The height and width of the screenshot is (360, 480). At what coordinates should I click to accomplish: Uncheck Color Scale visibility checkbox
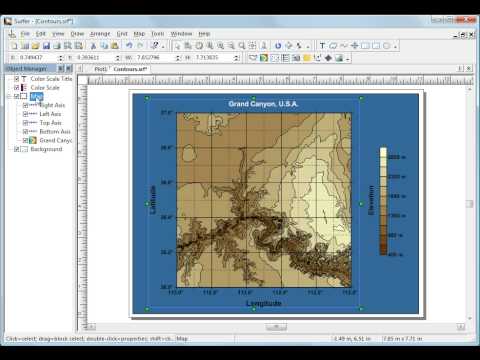[x=16, y=87]
